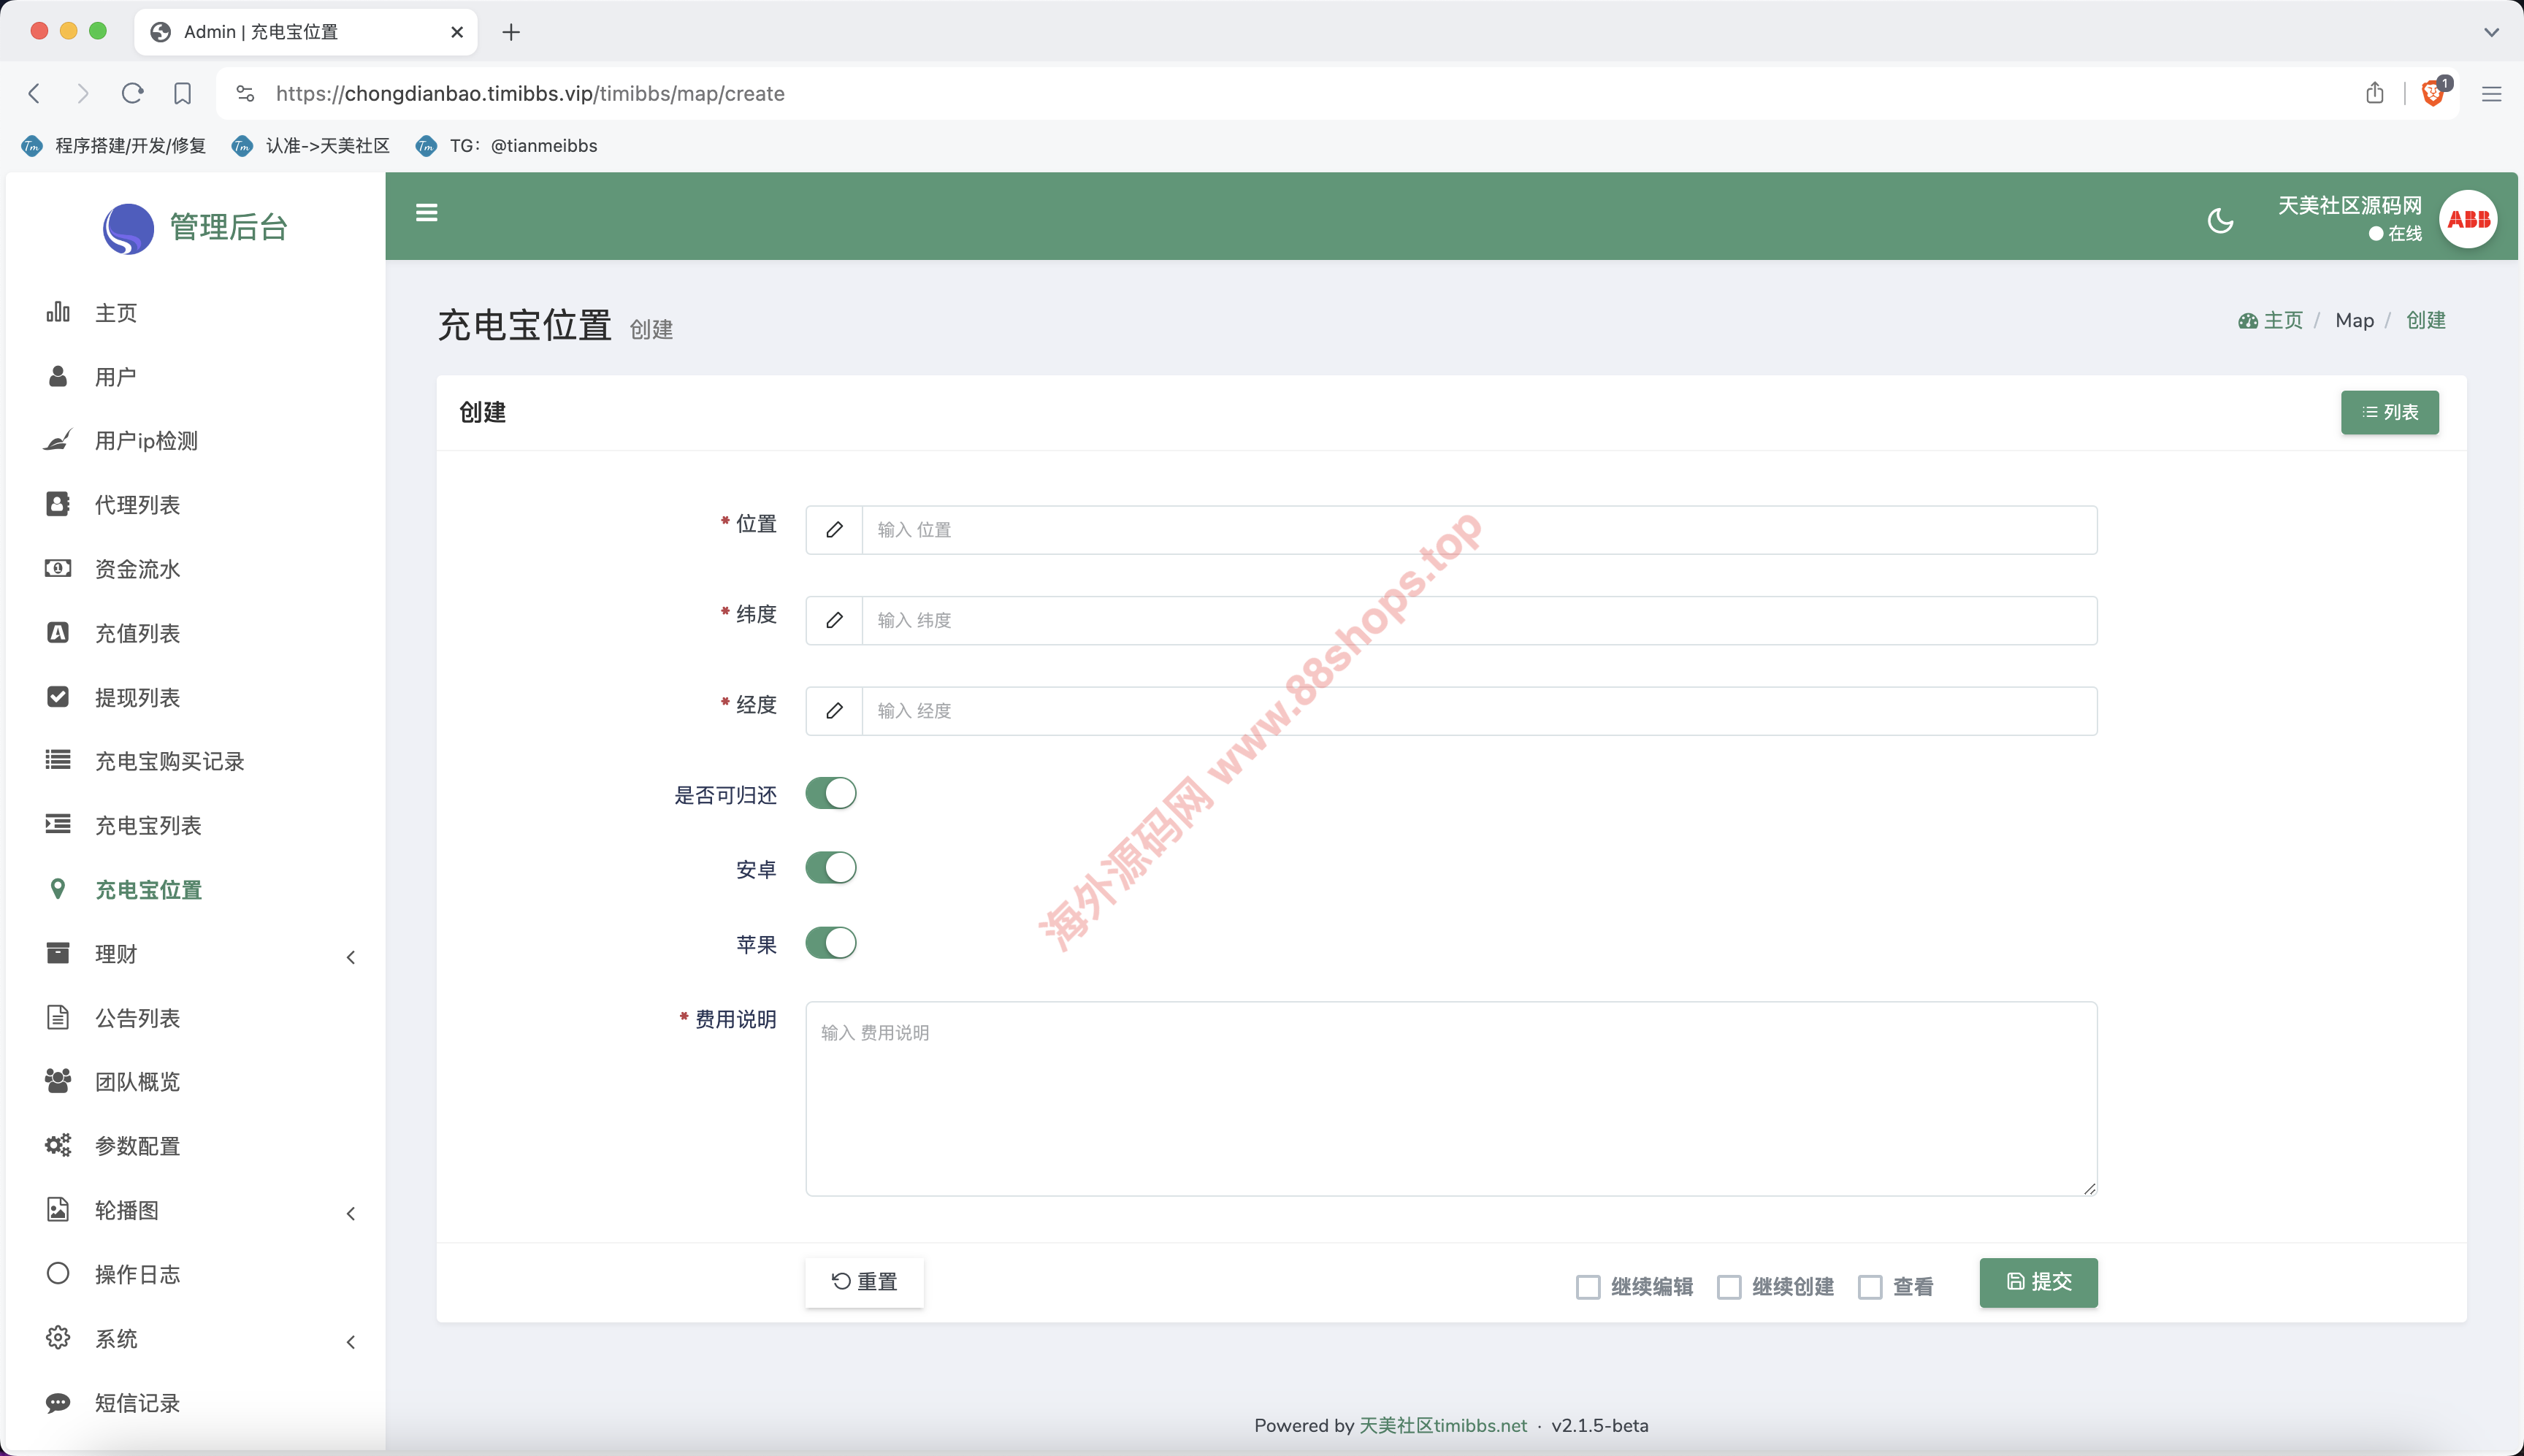
Task: Click the share icon in the address bar
Action: tap(2374, 94)
